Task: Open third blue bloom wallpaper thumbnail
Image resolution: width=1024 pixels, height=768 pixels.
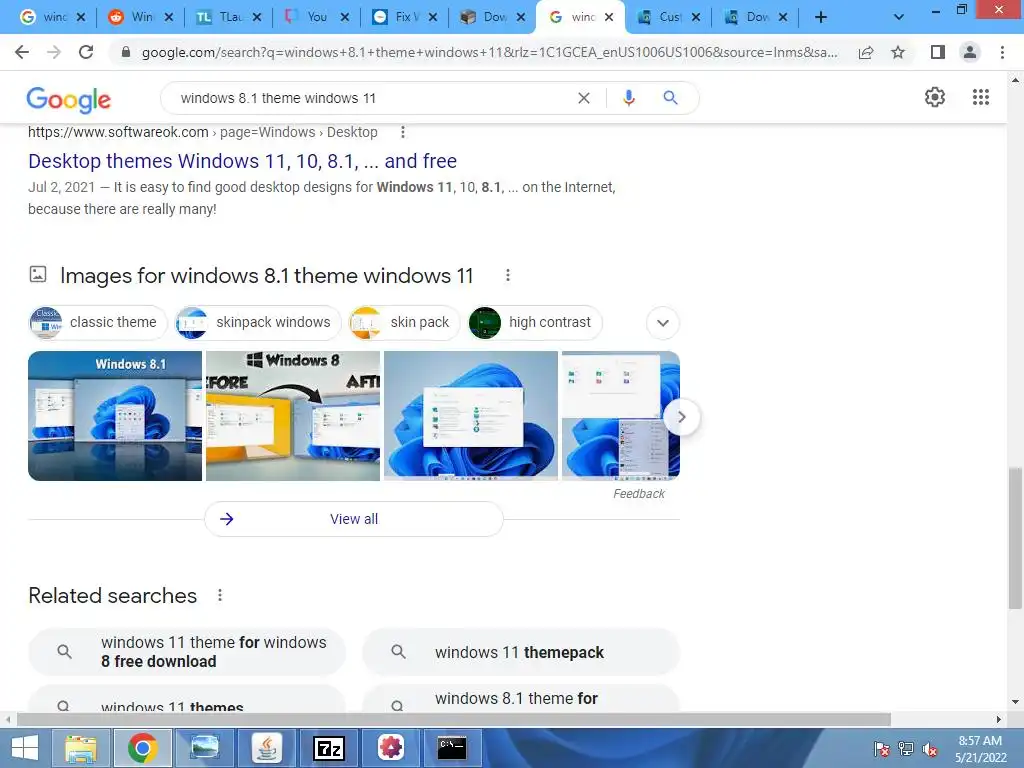Action: click(471, 416)
